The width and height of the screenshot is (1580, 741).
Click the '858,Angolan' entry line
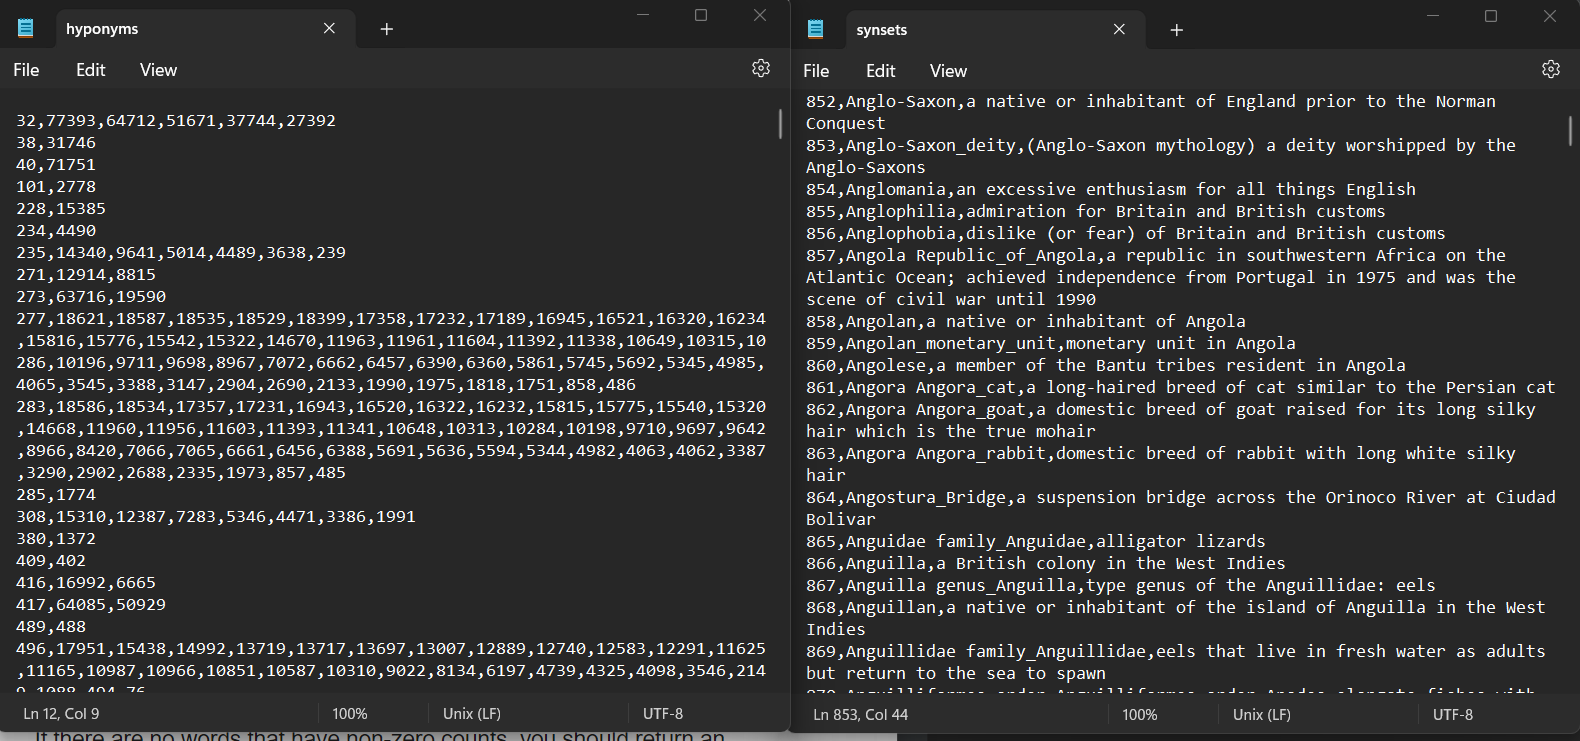point(1026,322)
